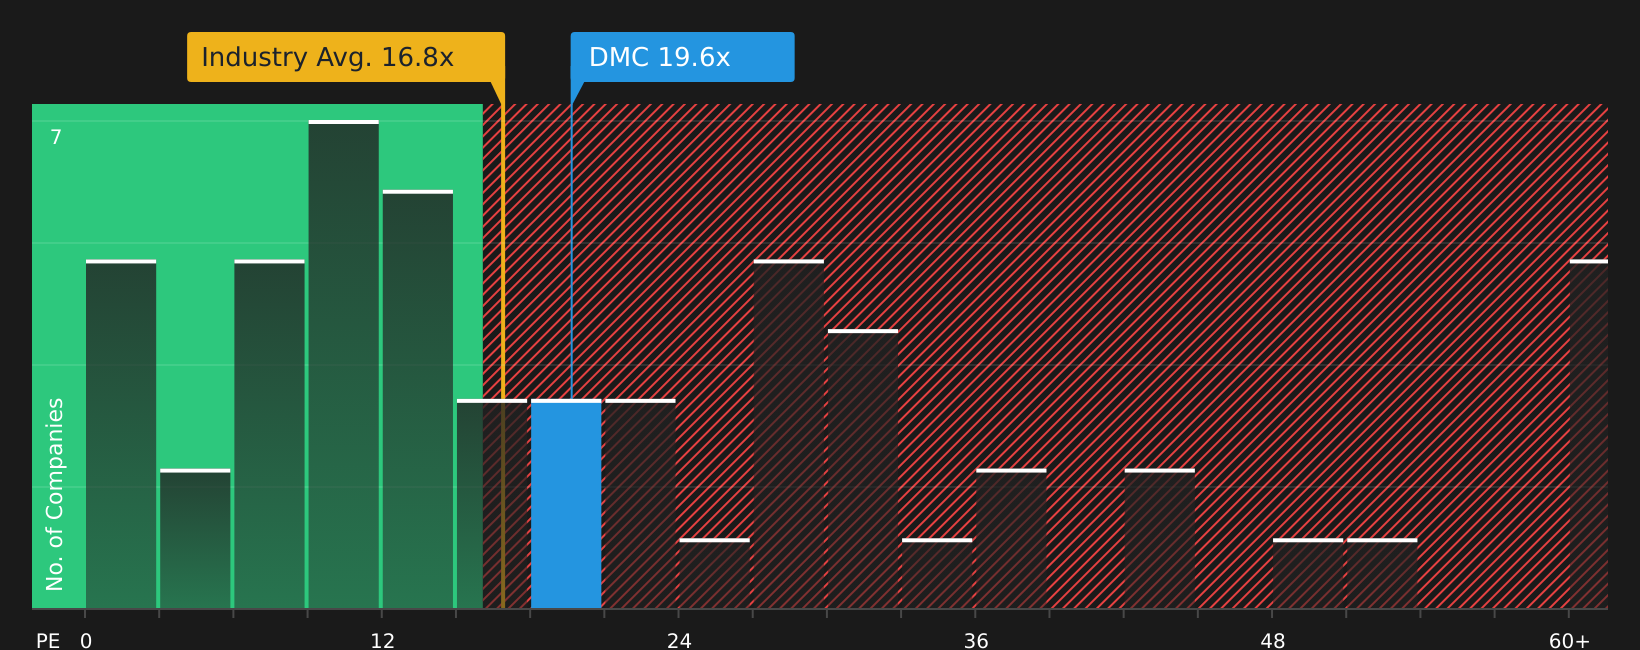This screenshot has height=650, width=1640.
Task: Click the x-axis label 0
Action: pyautogui.click(x=86, y=641)
